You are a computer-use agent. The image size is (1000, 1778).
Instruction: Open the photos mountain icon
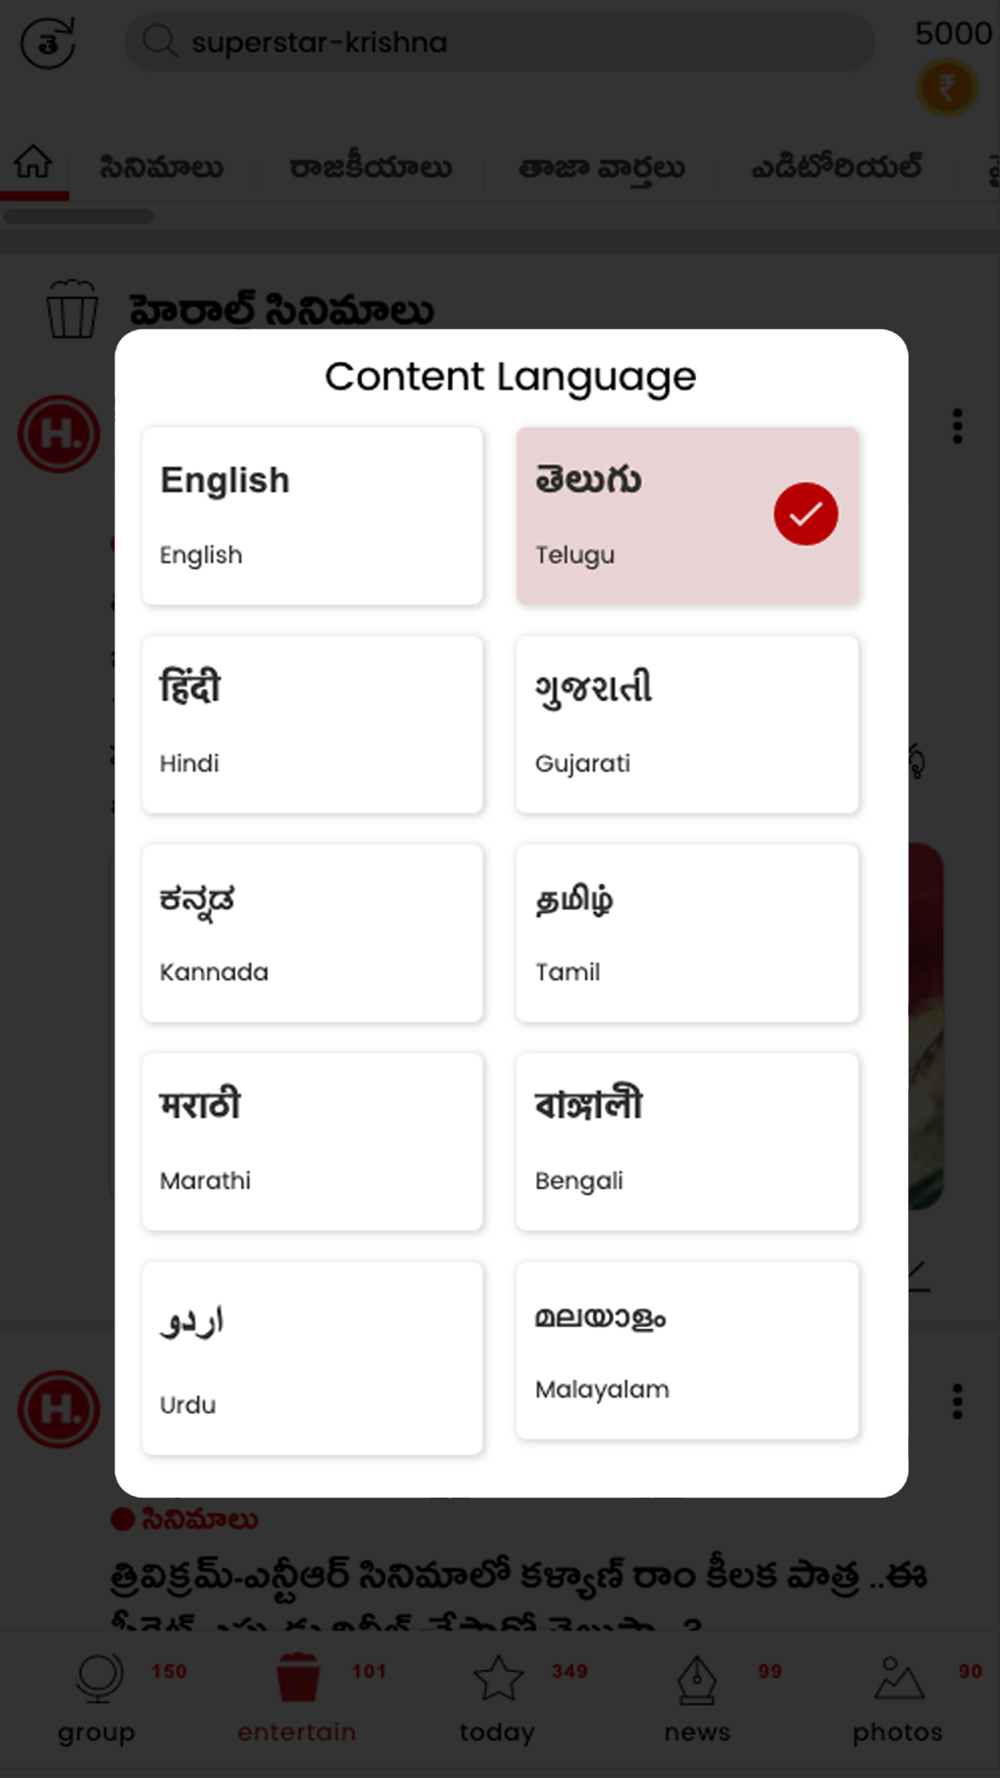coord(898,1678)
